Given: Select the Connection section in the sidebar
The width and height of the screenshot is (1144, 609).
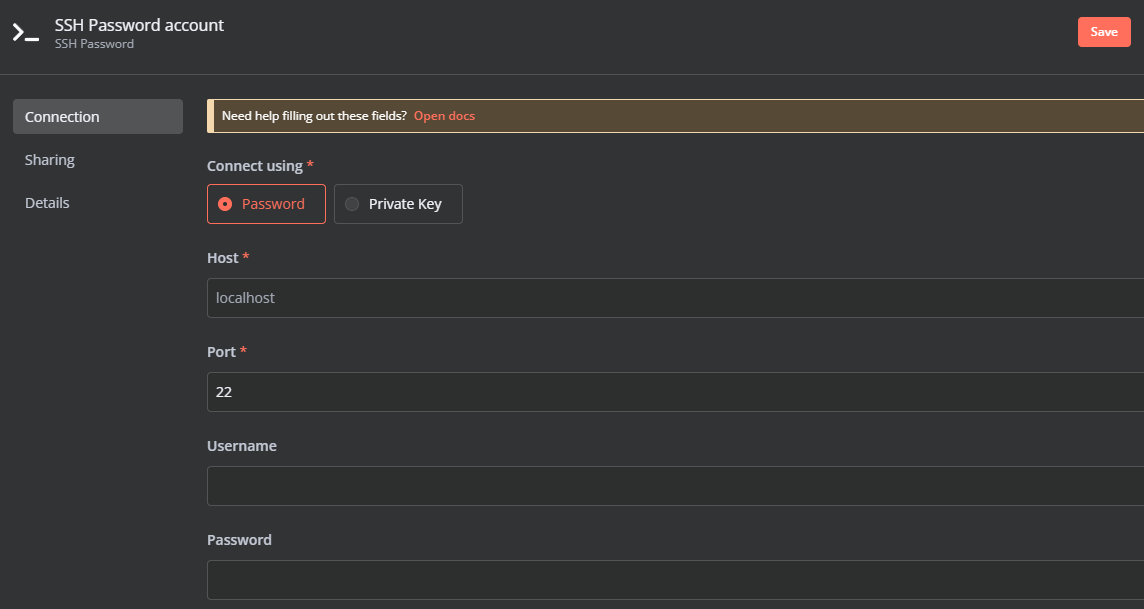Looking at the screenshot, I should pyautogui.click(x=61, y=116).
